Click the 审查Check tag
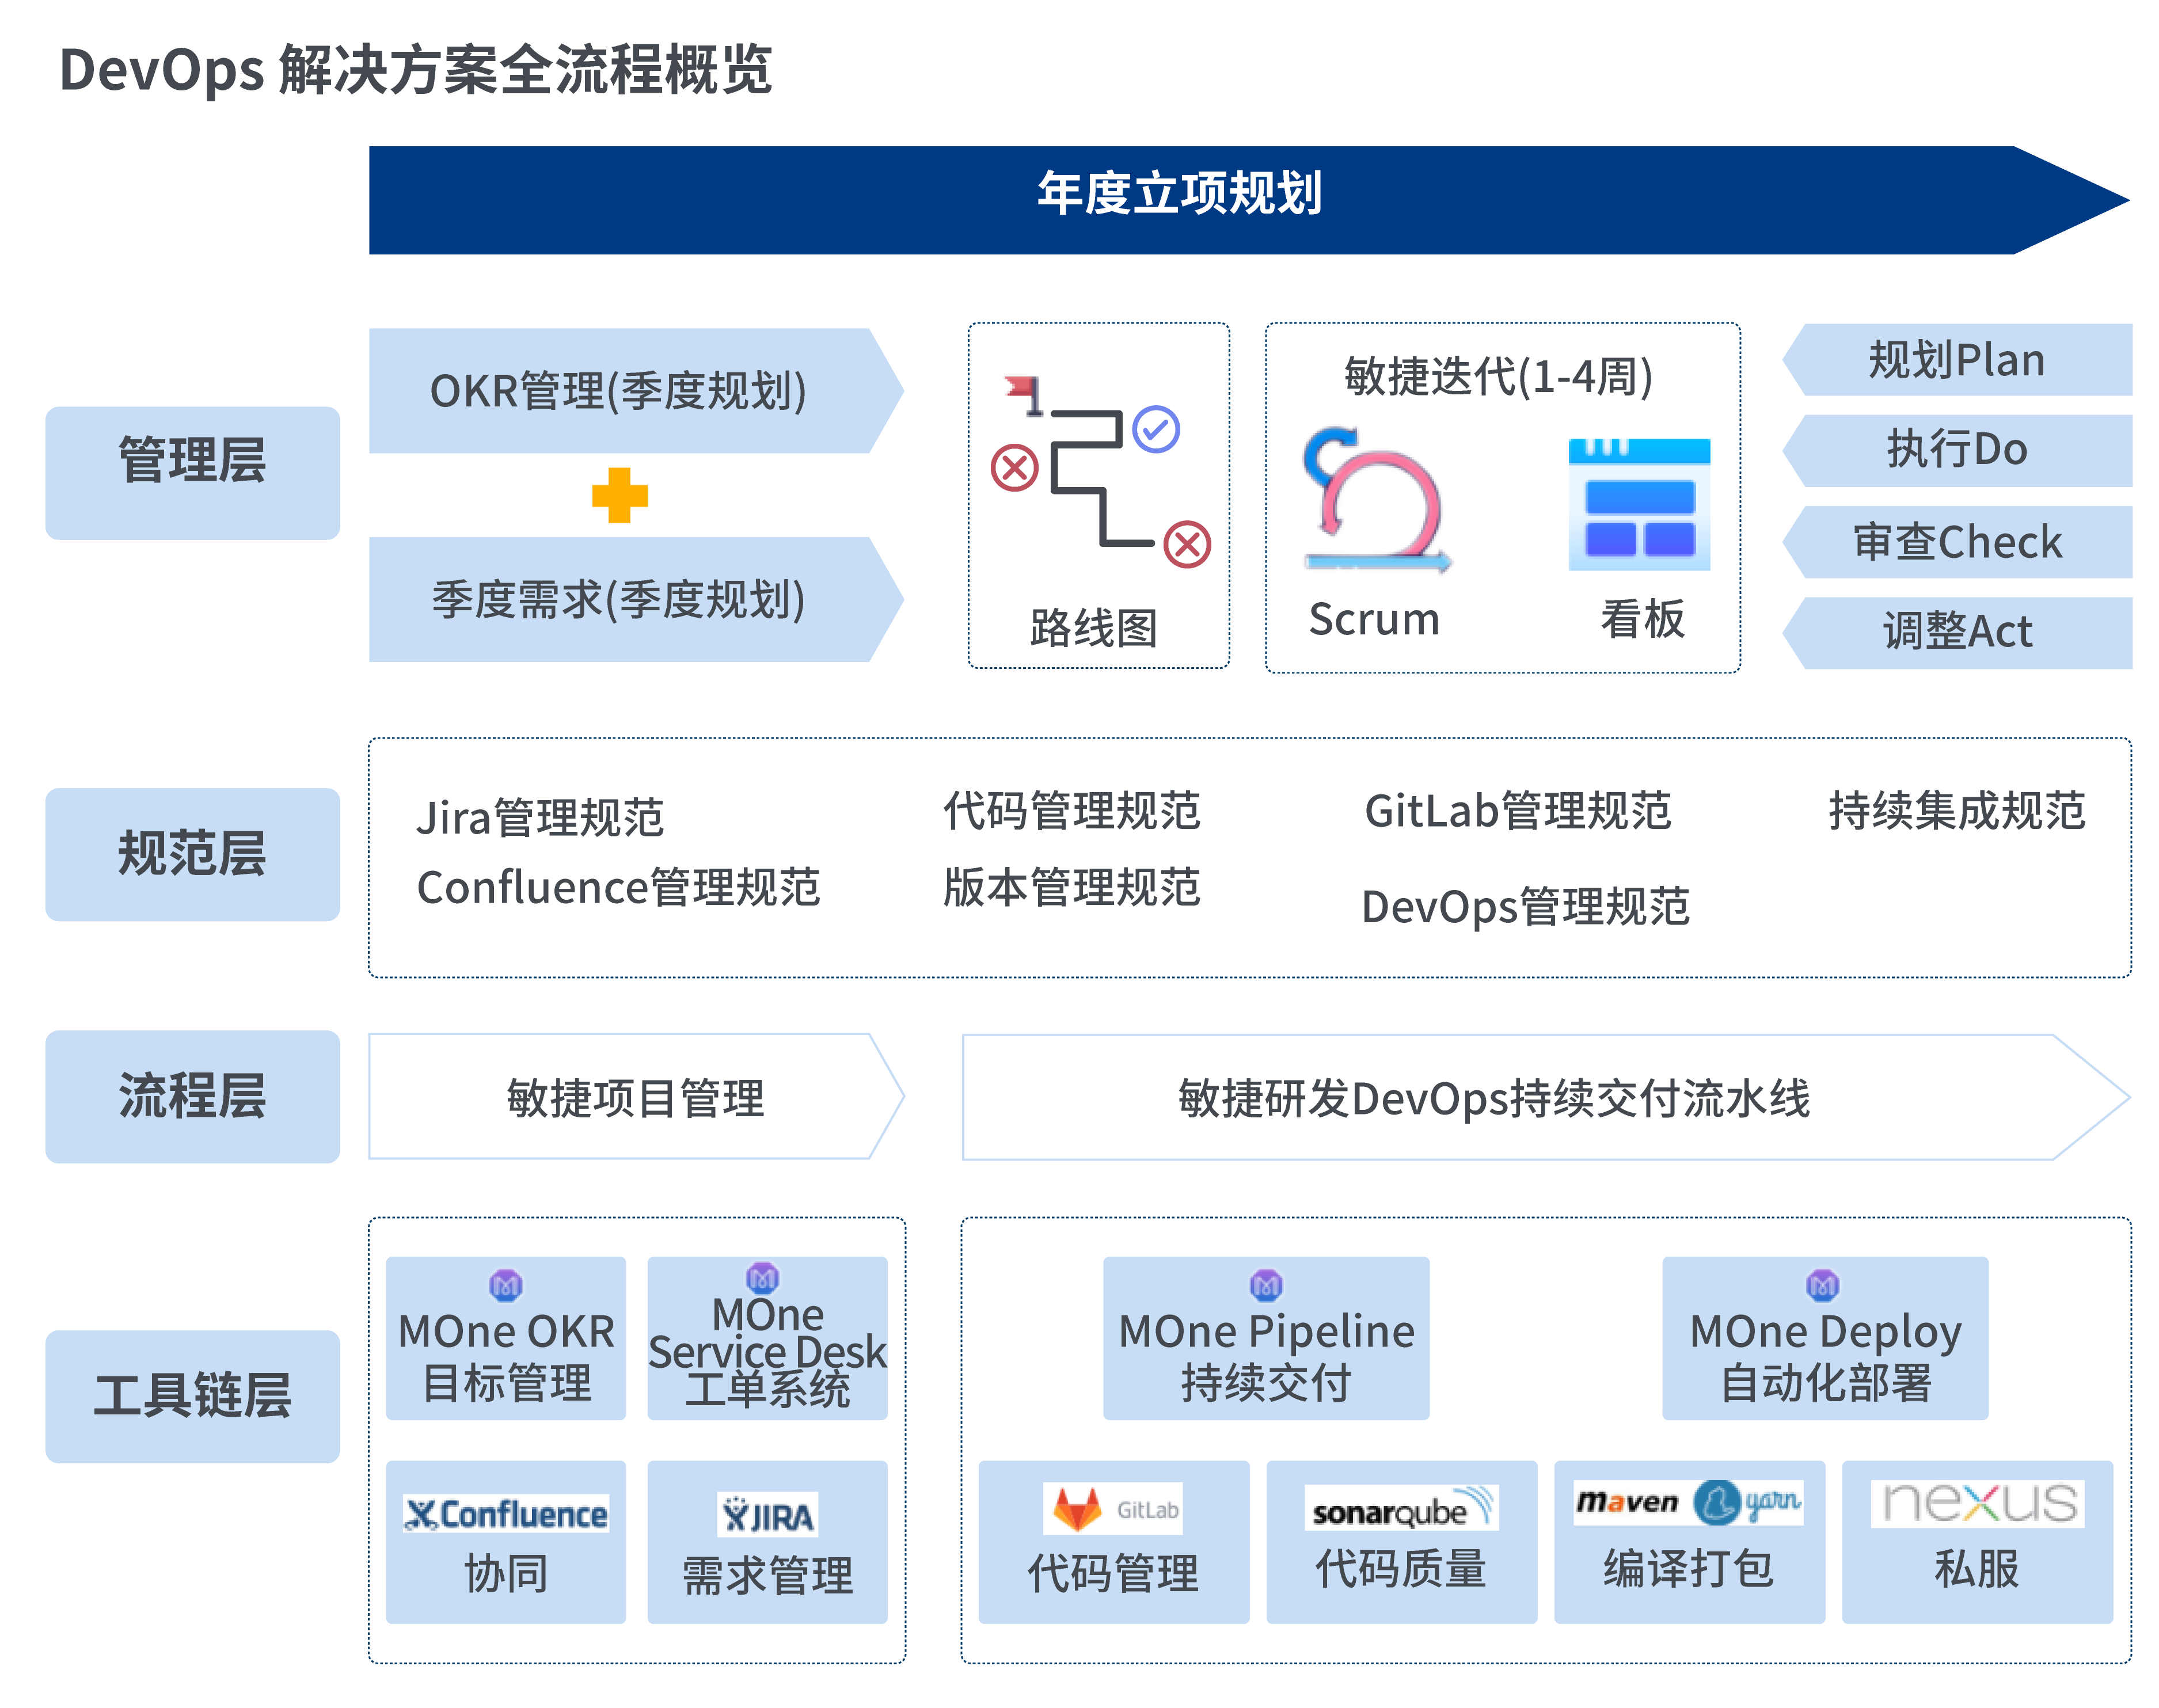The height and width of the screenshot is (1708, 2159). coord(1957,542)
